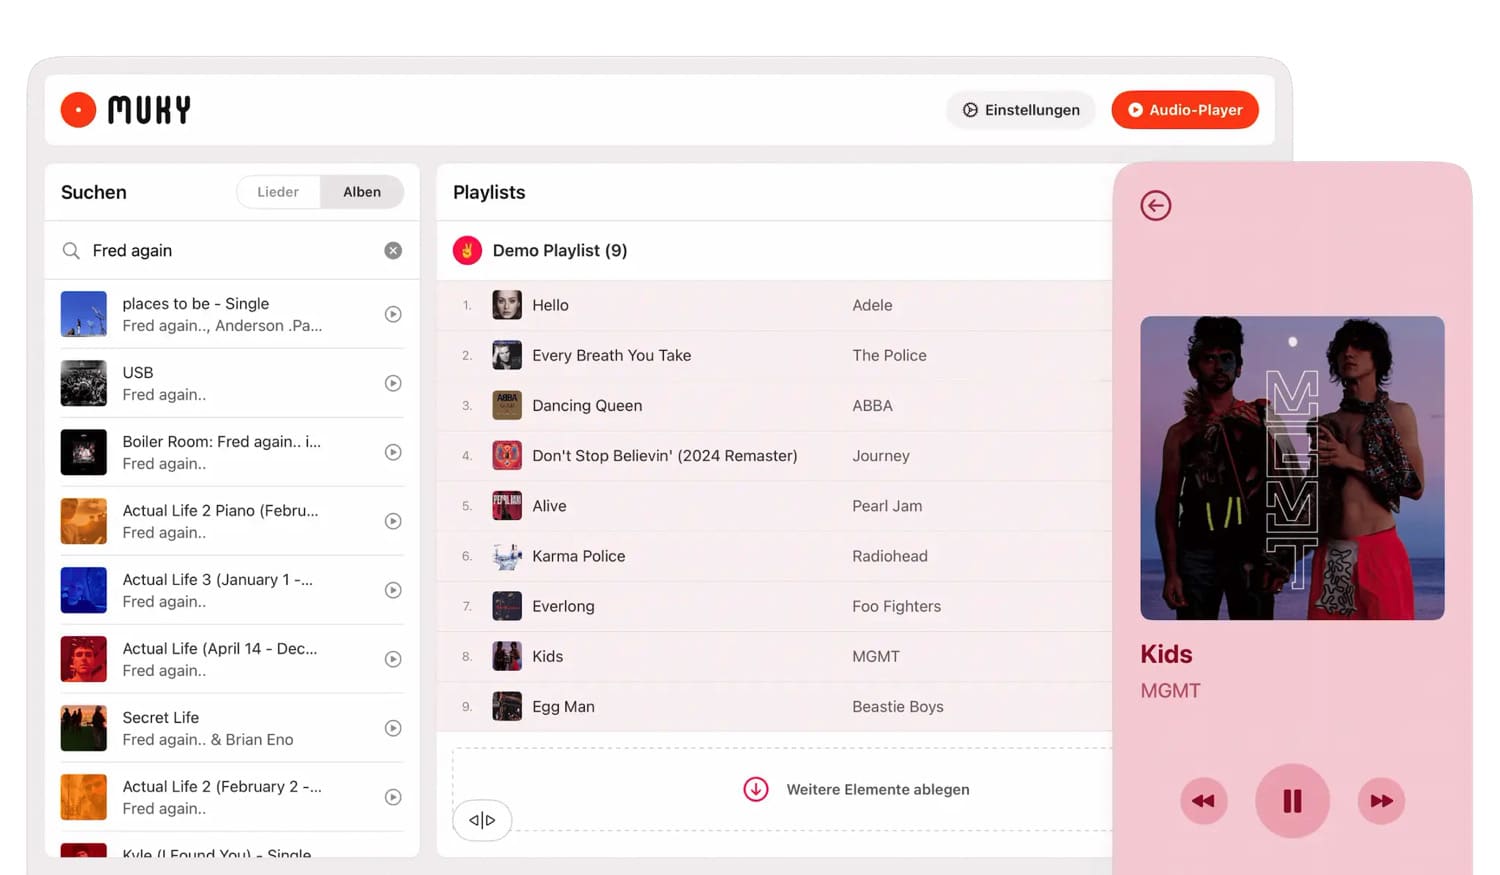Click the playlist resize handle icon
The height and width of the screenshot is (875, 1500).
point(482,820)
